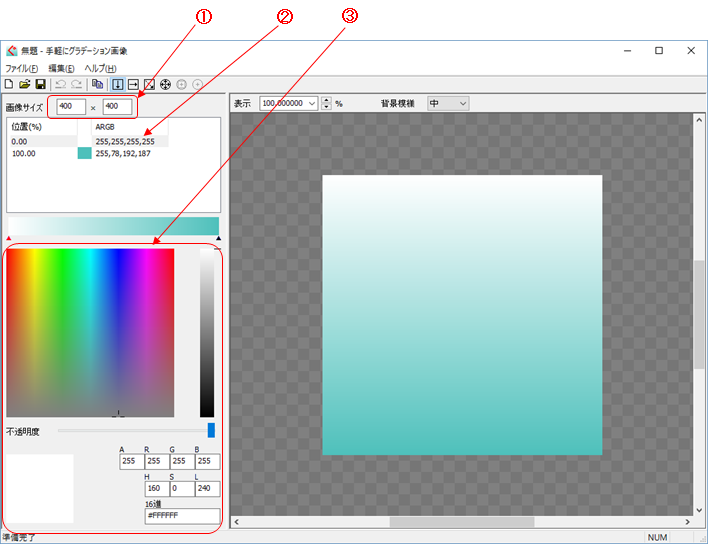Click the vertical lightness grayscale bar
Image resolution: width=708 pixels, height=544 pixels.
[x=207, y=333]
